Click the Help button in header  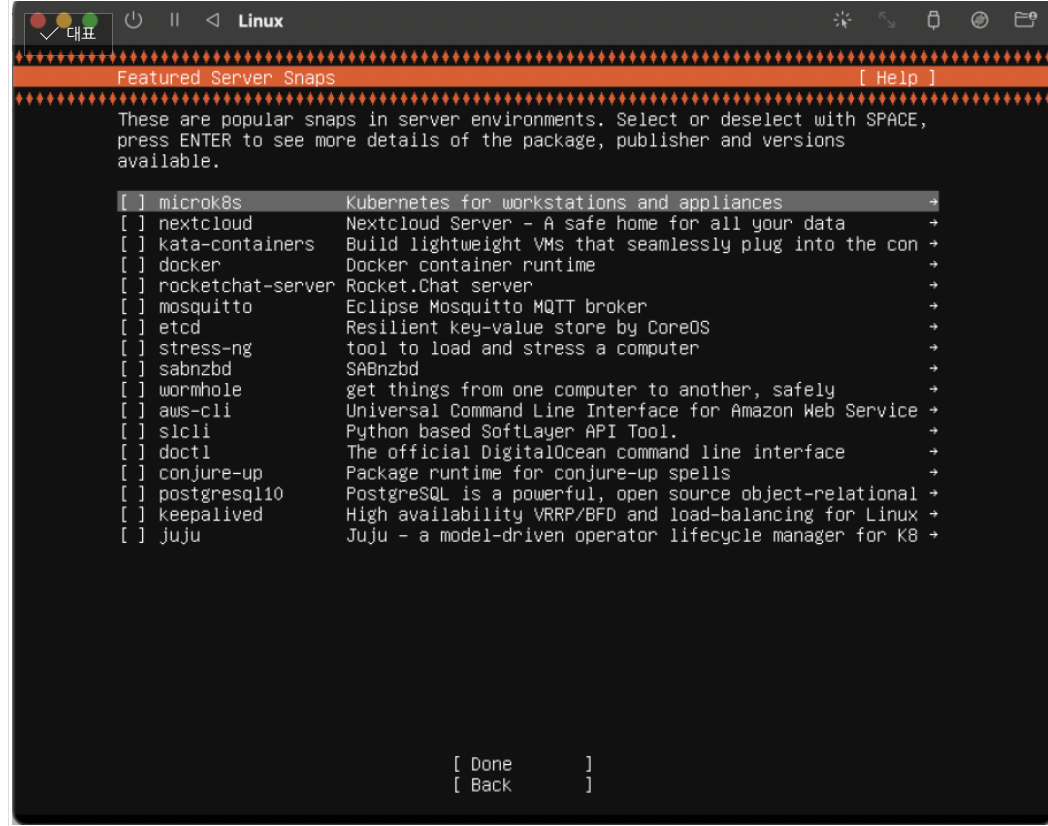pos(897,78)
